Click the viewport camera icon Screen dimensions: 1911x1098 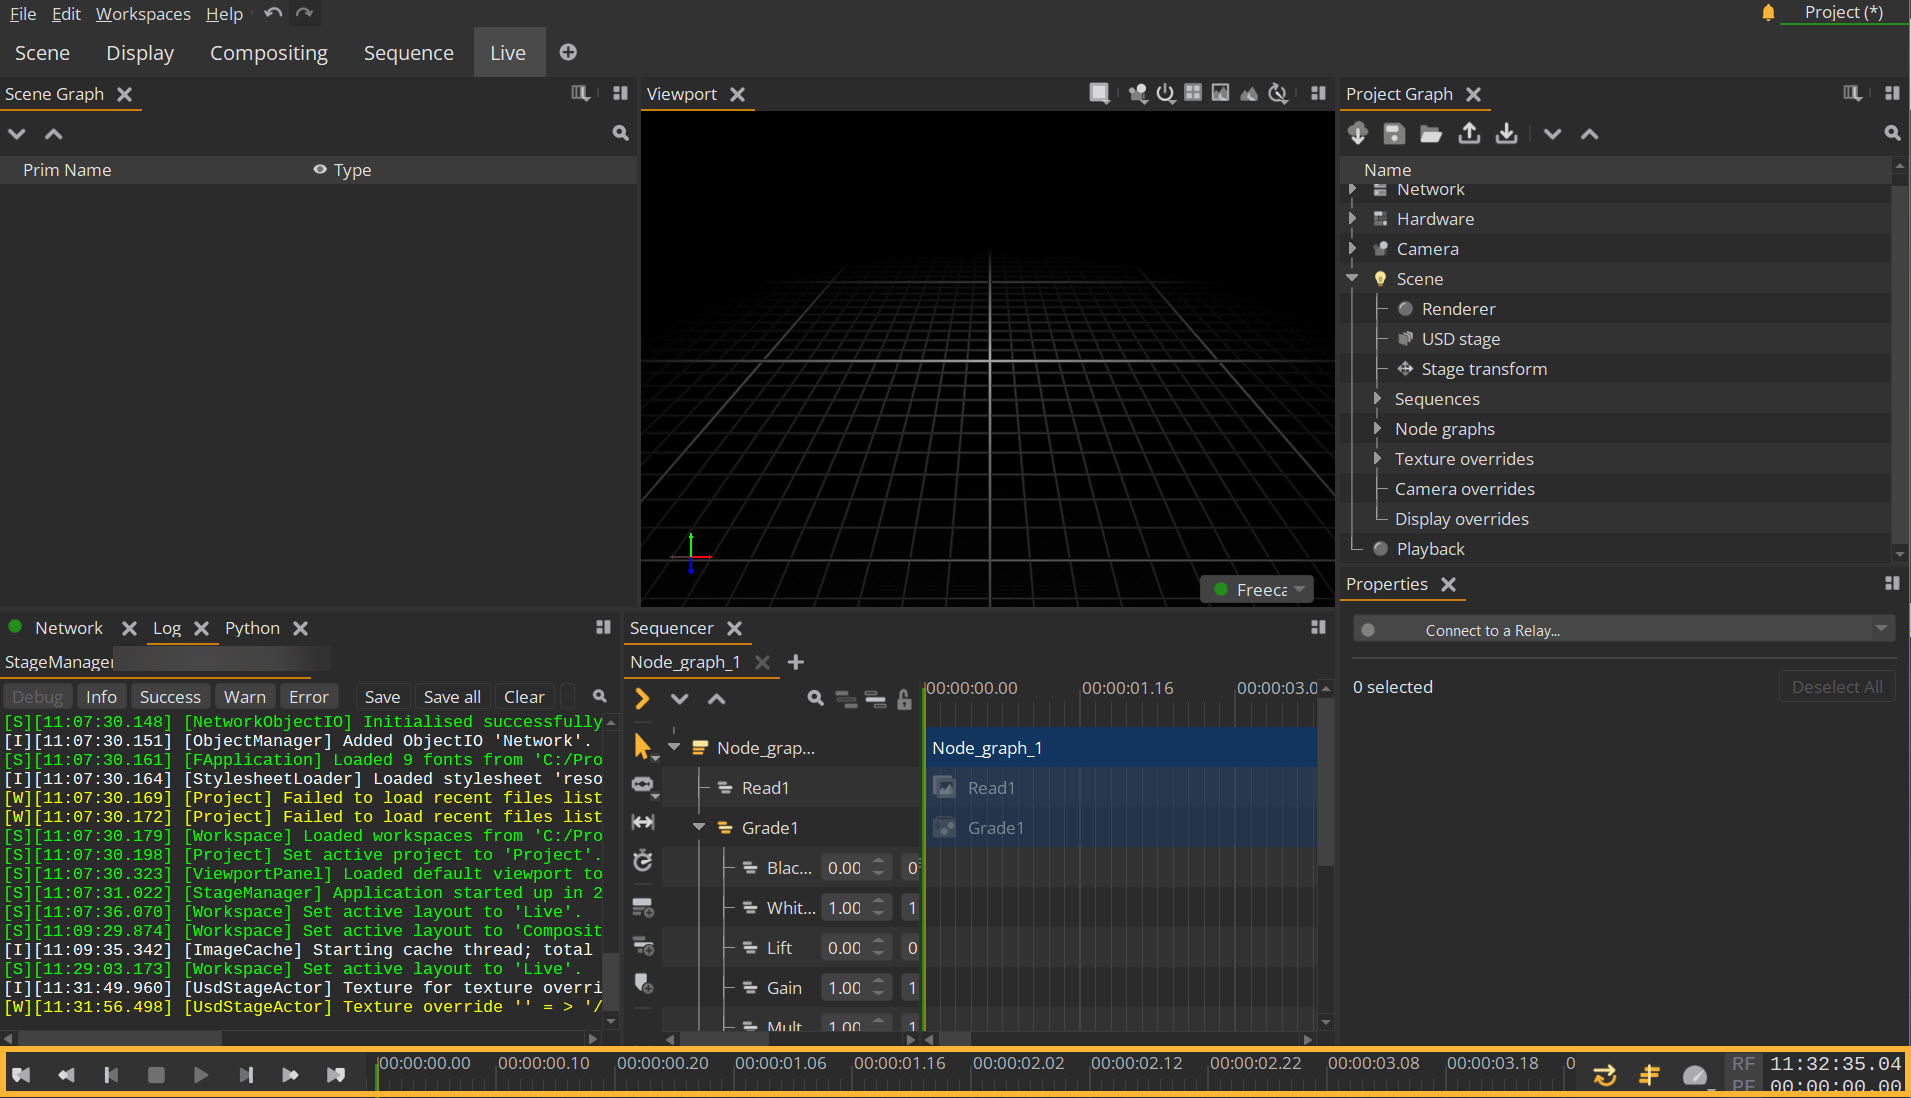click(1137, 93)
